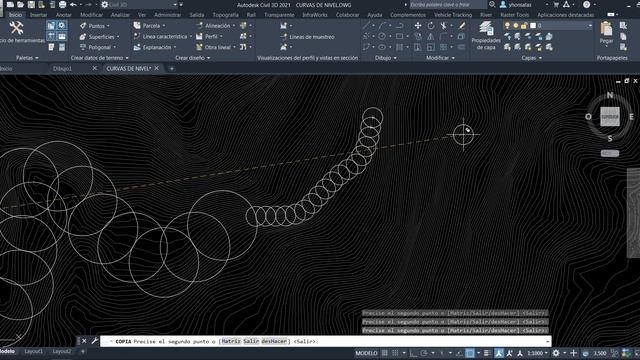Select the Line draw tool icon

pos(366,26)
